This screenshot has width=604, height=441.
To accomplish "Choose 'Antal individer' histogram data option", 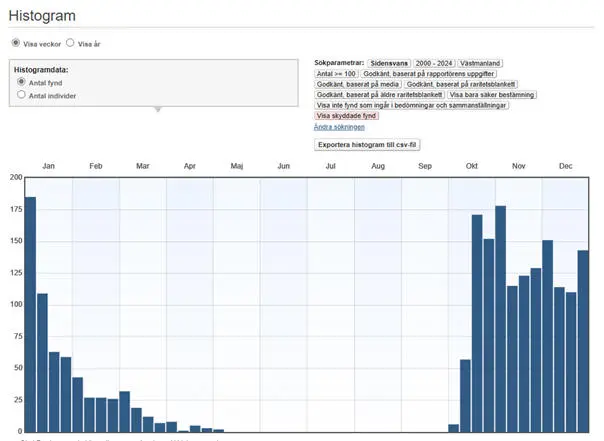I will [x=23, y=95].
